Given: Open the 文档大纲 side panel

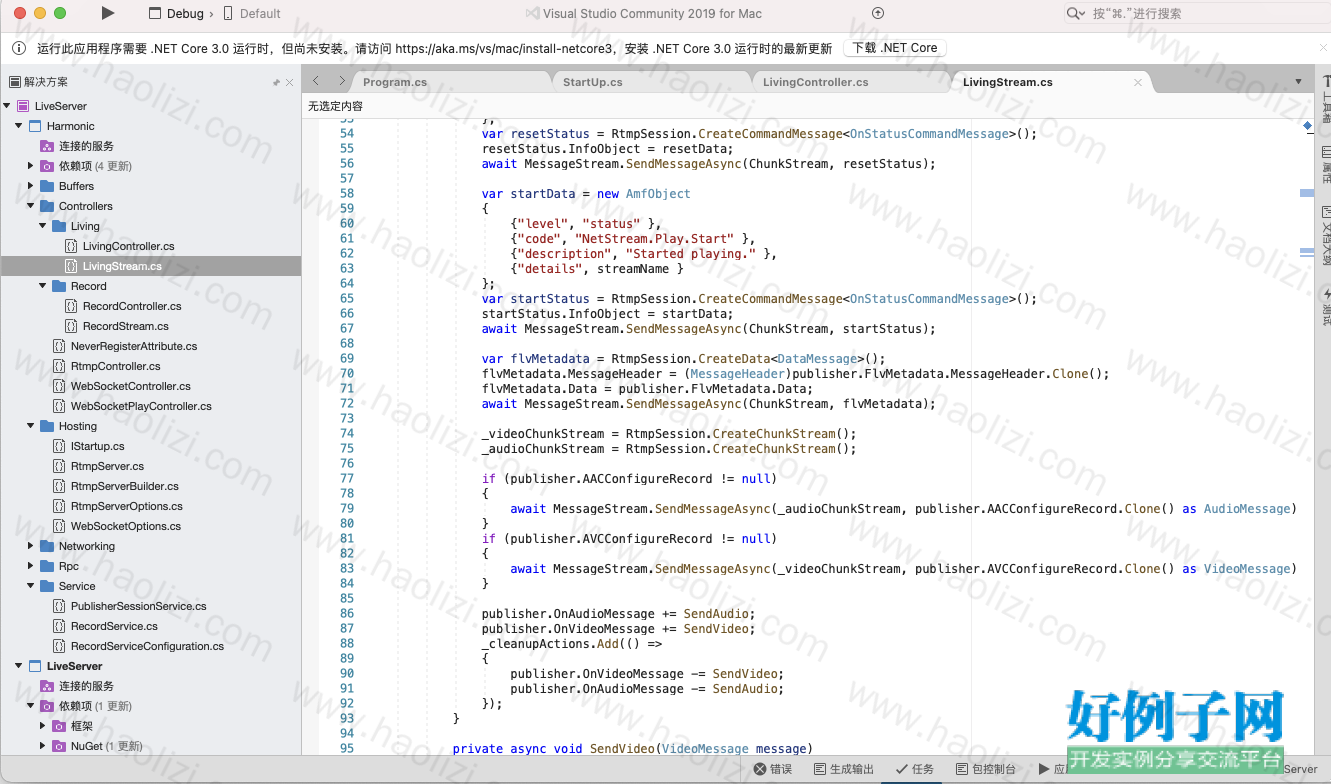Looking at the screenshot, I should 1326,234.
